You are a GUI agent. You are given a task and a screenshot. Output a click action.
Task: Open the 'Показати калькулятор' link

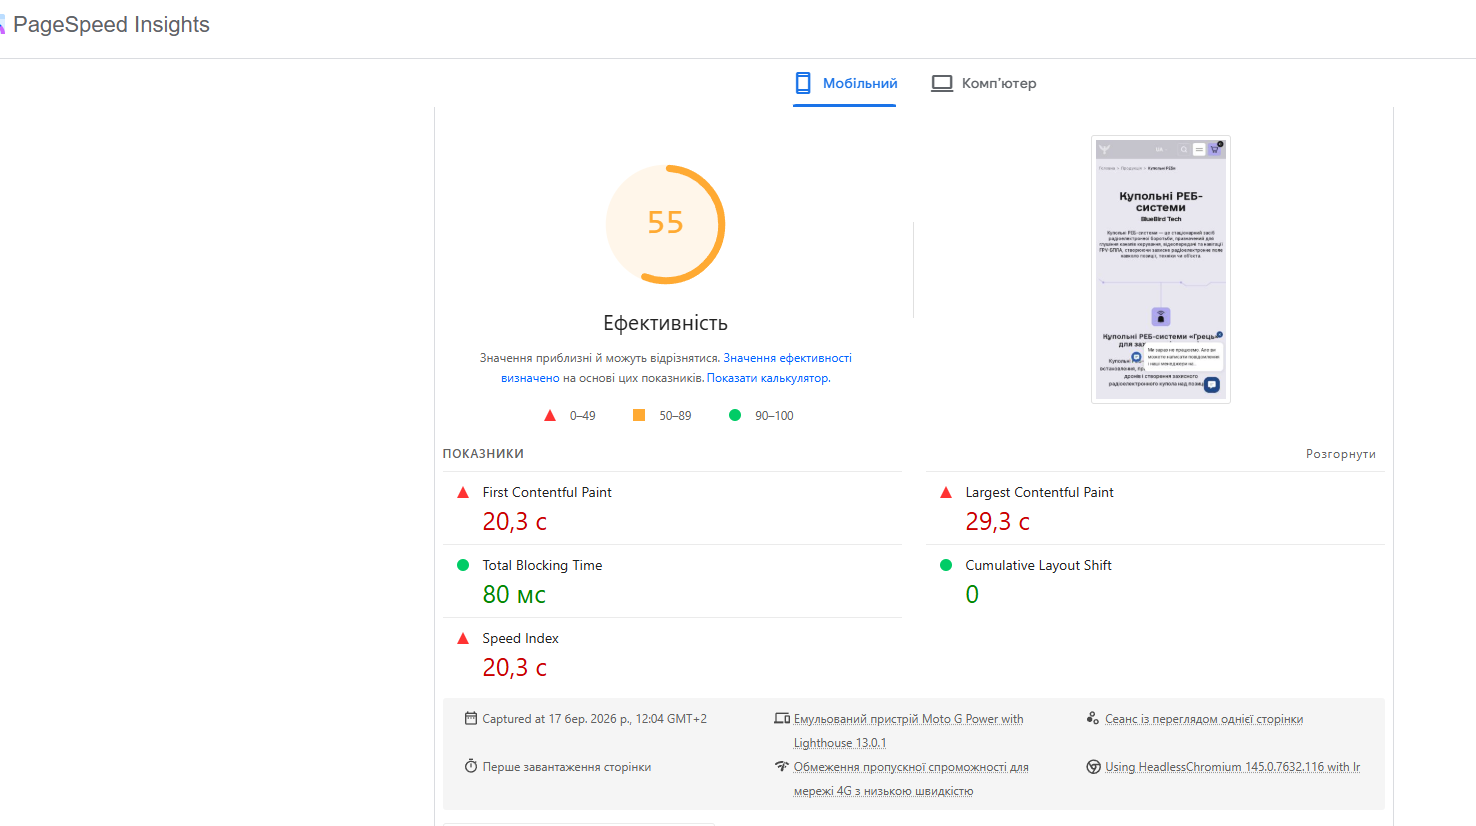pos(768,378)
